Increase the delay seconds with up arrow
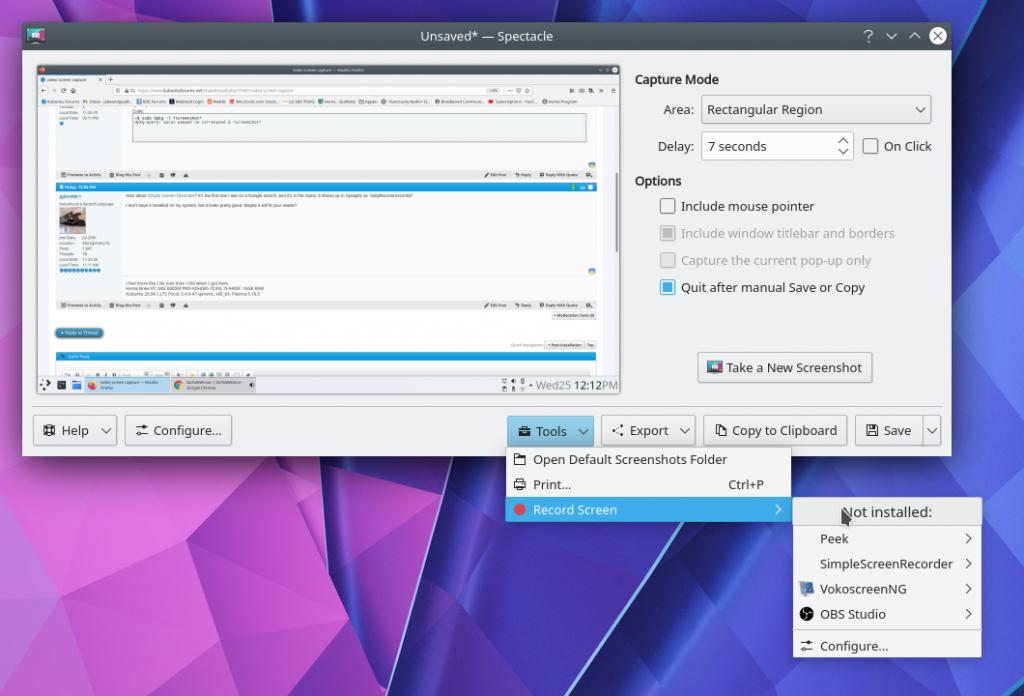The width and height of the screenshot is (1024, 696). 843,141
